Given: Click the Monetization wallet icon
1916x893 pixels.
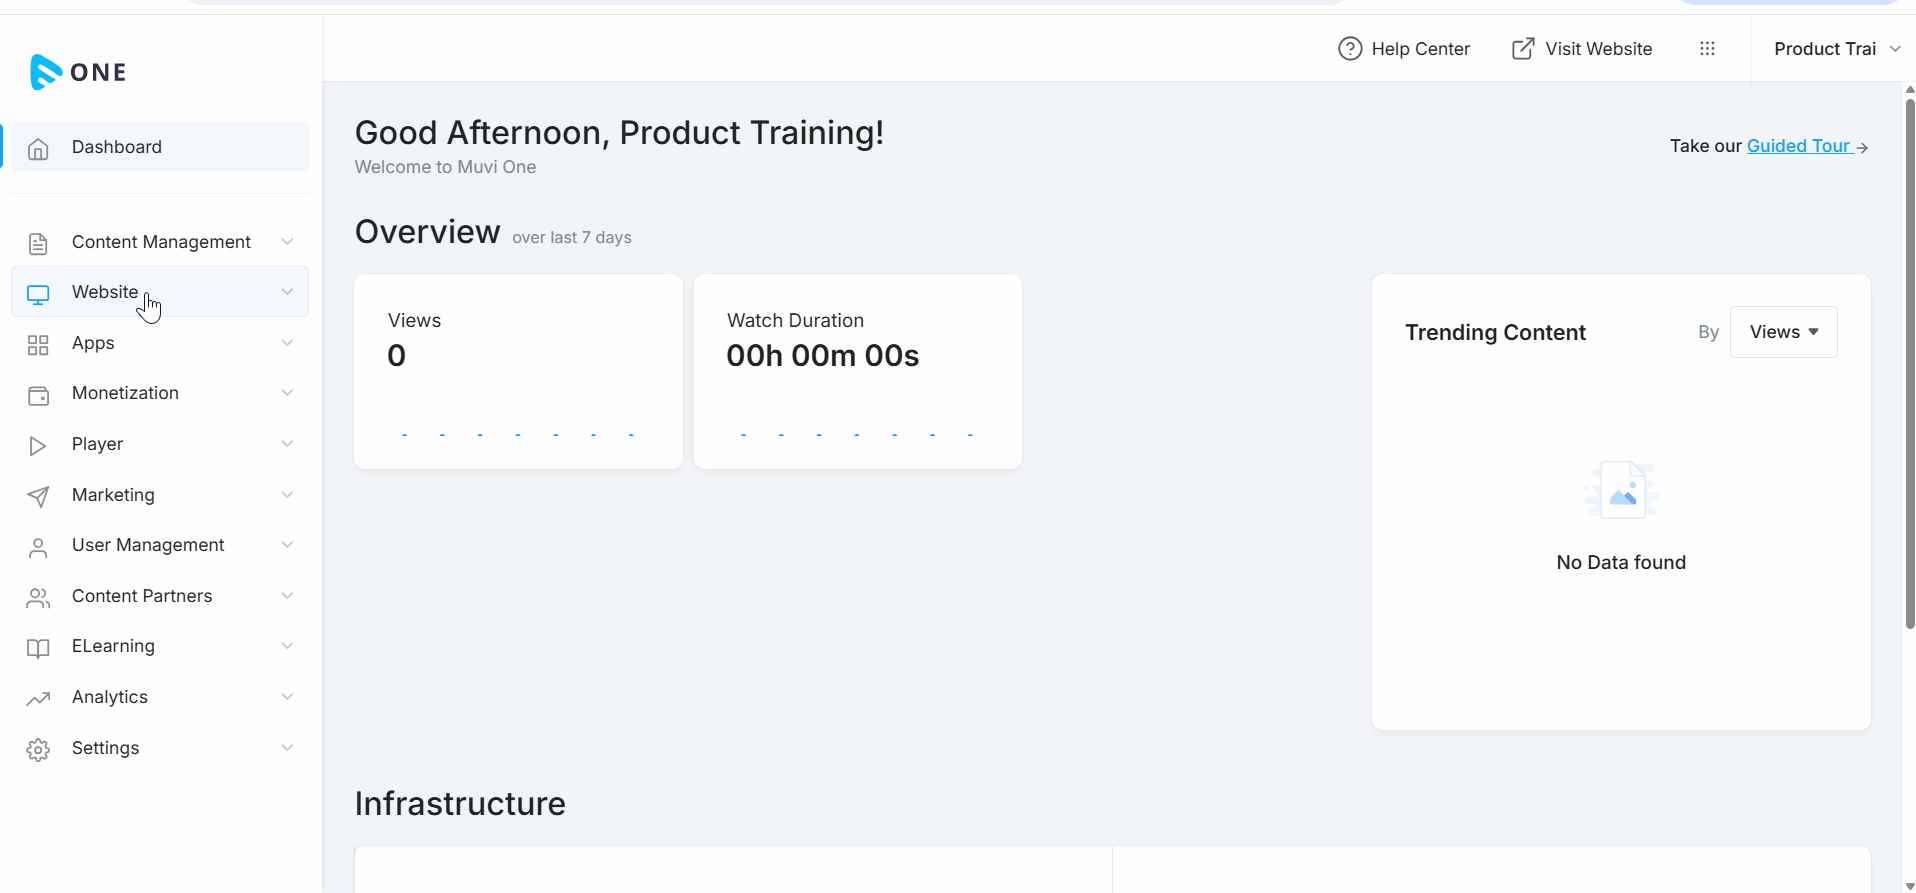Looking at the screenshot, I should tap(38, 395).
